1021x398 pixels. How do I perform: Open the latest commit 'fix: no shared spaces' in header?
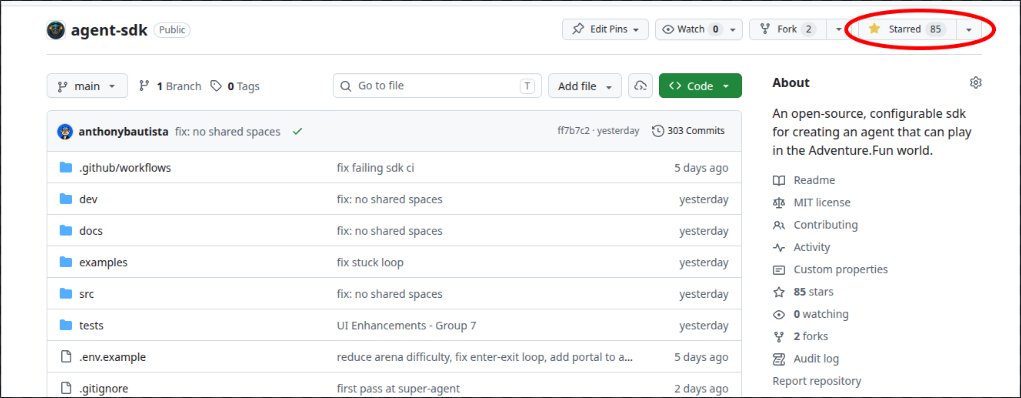coord(228,132)
